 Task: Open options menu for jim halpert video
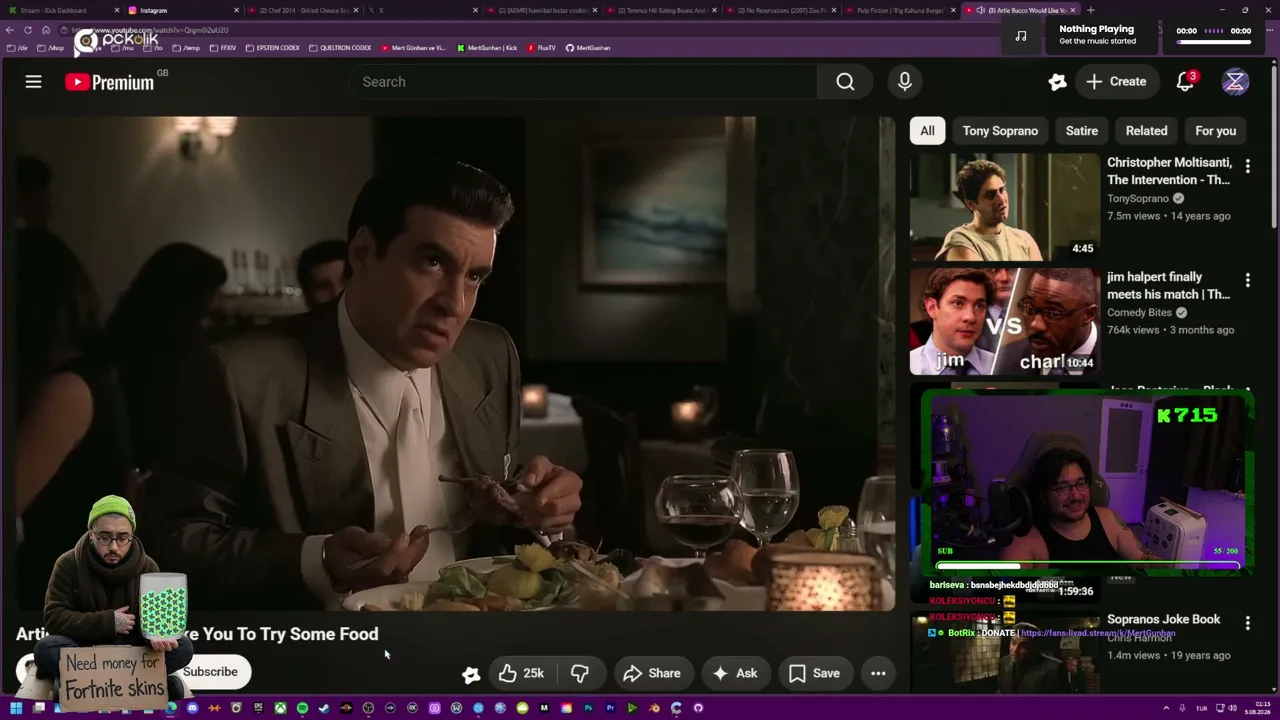1247,281
